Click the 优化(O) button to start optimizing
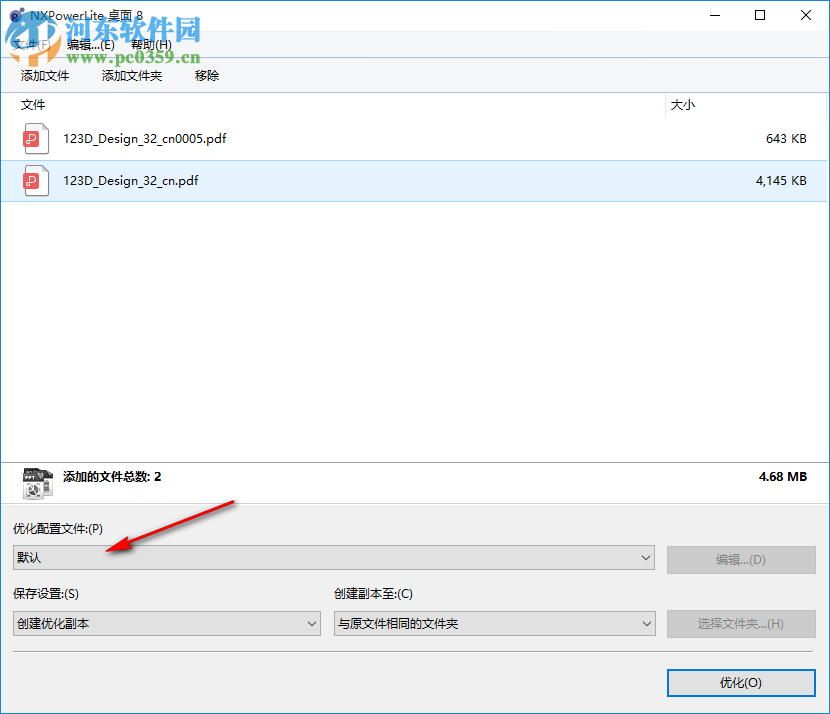830x714 pixels. (x=740, y=683)
